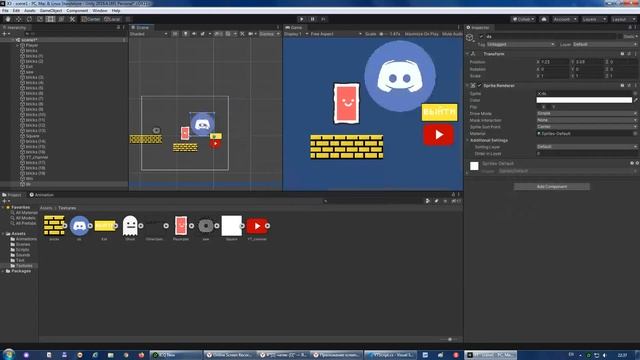Select YT_channel object in Hierarchy
This screenshot has height=360, width=640.
pyautogui.click(x=37, y=157)
